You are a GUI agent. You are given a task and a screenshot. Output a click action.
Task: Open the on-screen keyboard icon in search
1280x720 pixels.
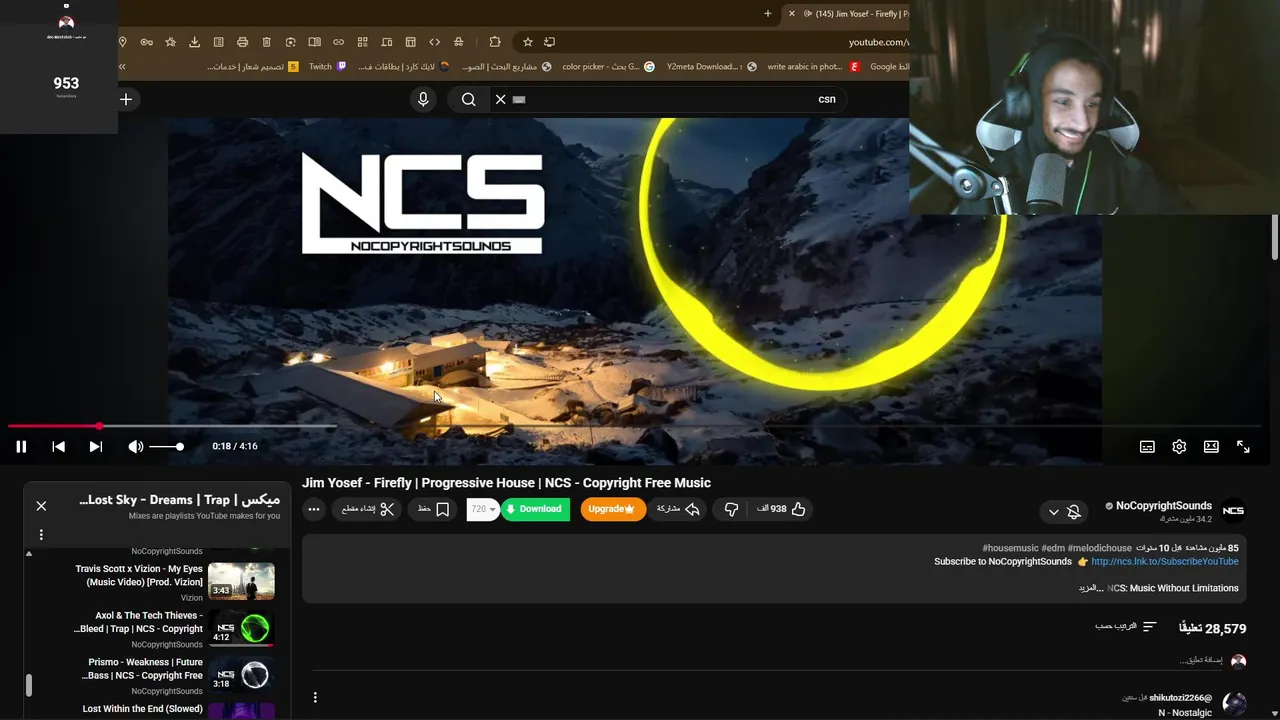pyautogui.click(x=519, y=99)
